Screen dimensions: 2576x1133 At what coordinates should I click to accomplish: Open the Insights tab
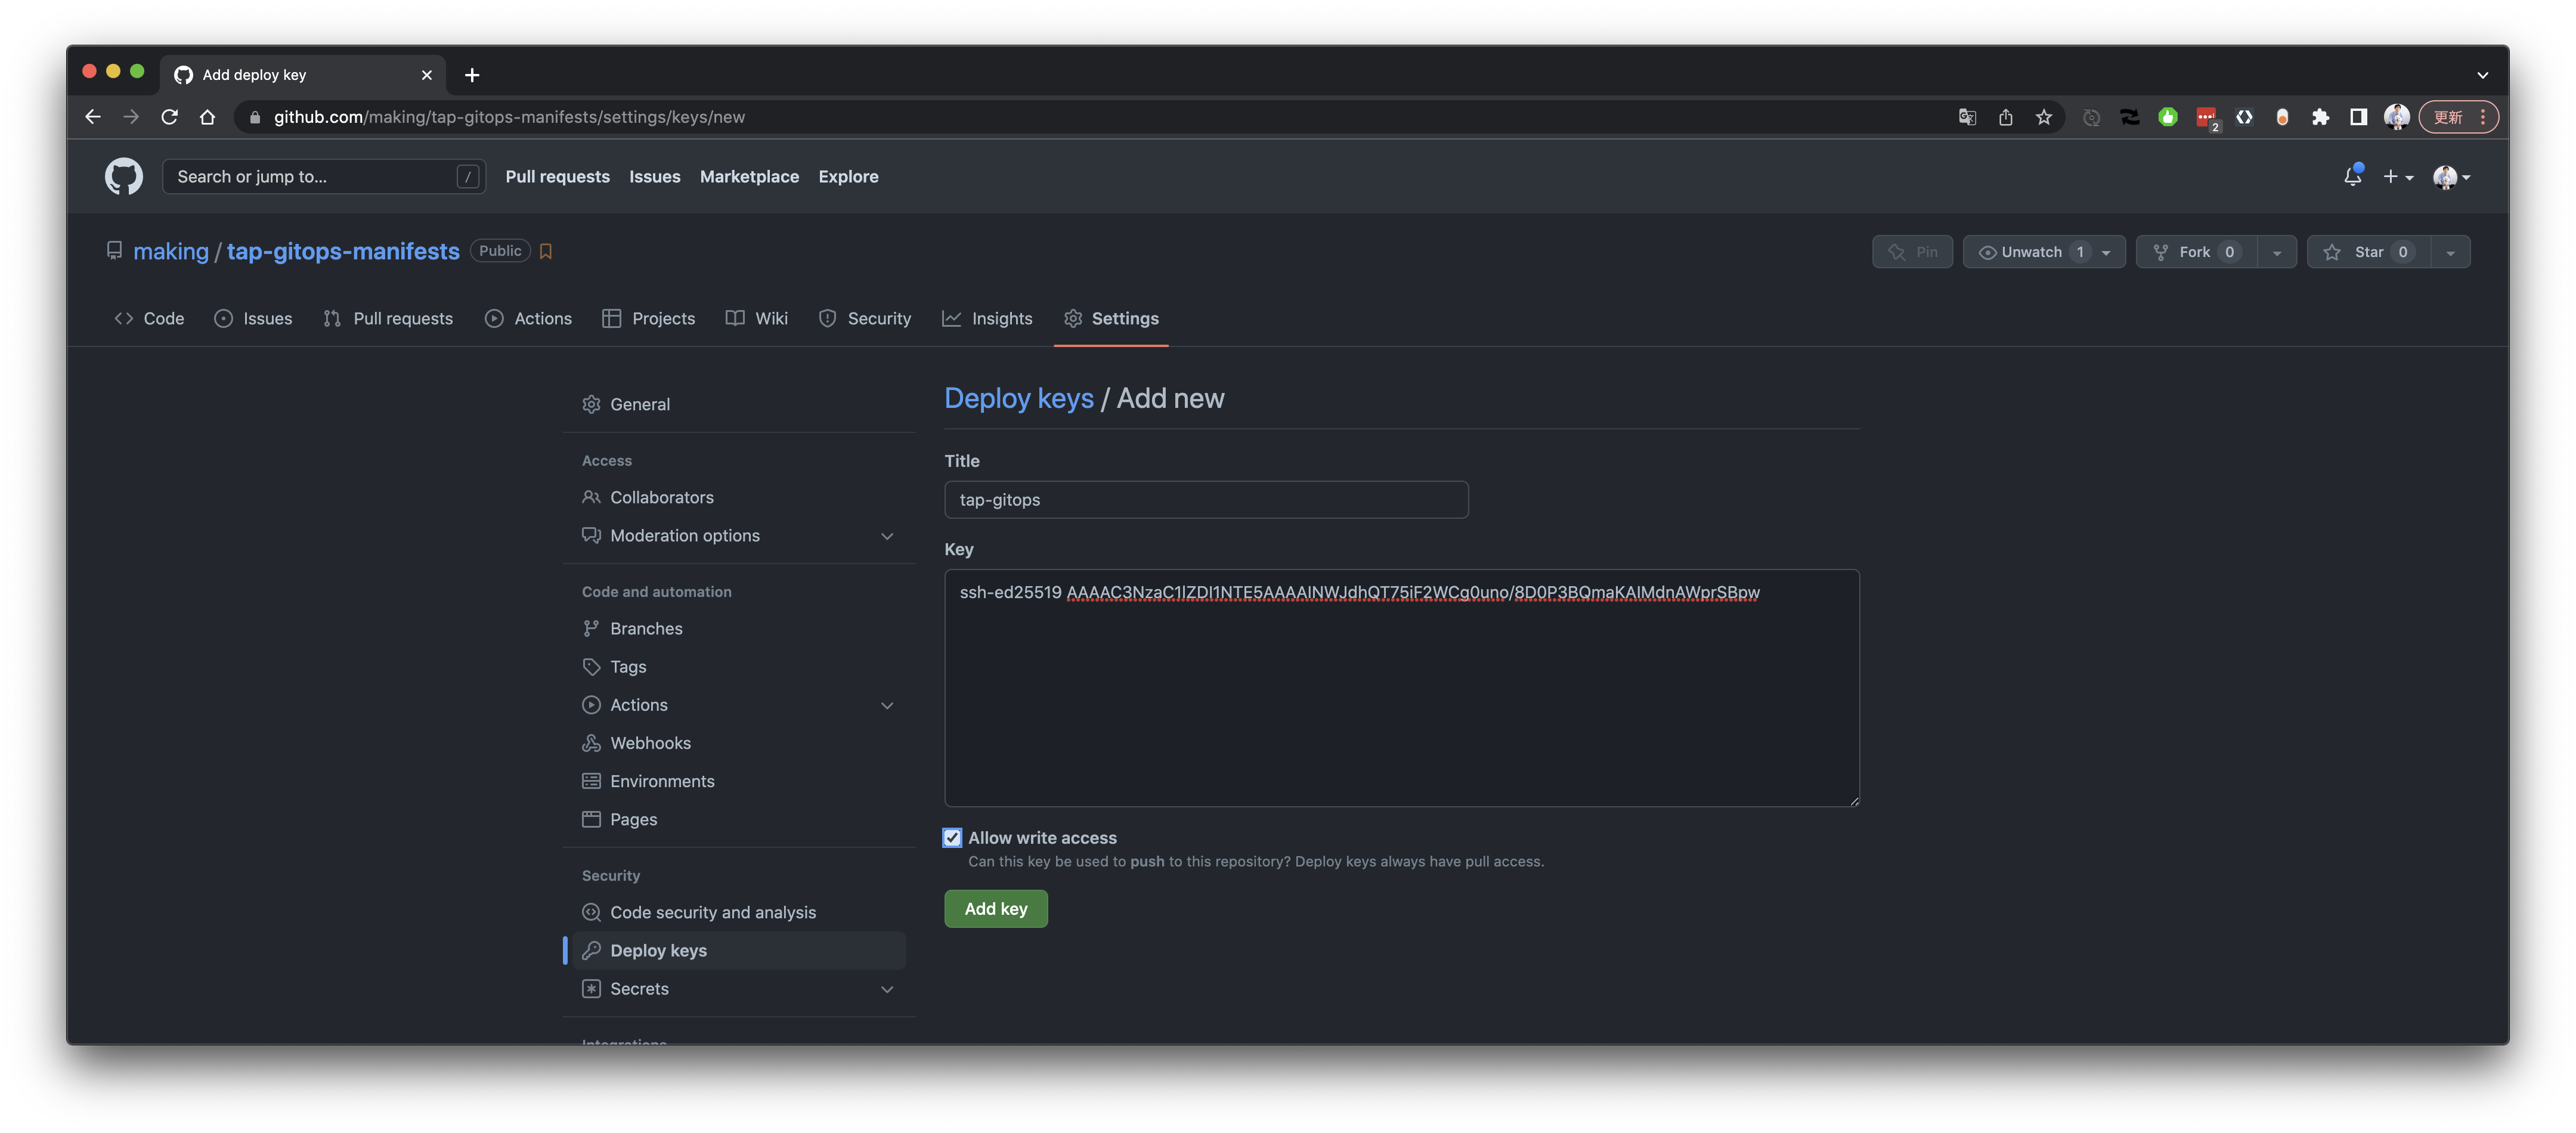987,319
